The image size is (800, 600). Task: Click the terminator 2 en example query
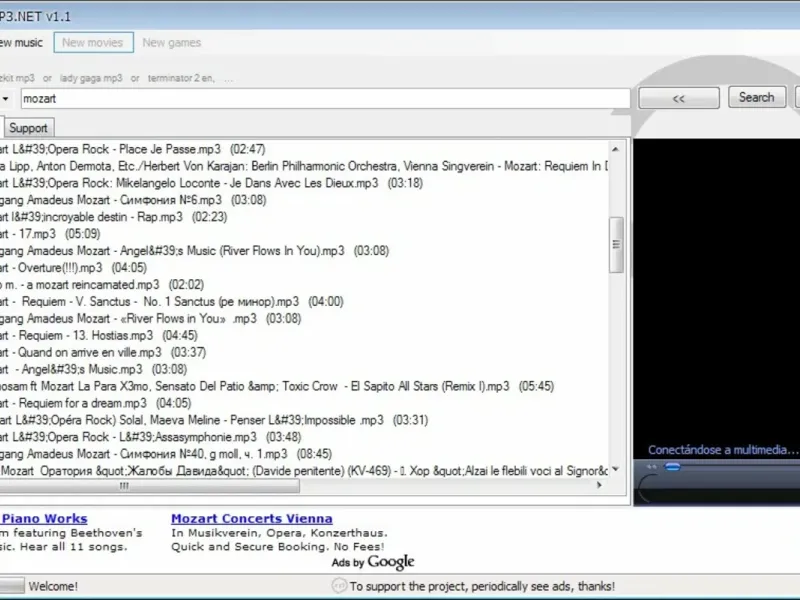pyautogui.click(x=181, y=78)
